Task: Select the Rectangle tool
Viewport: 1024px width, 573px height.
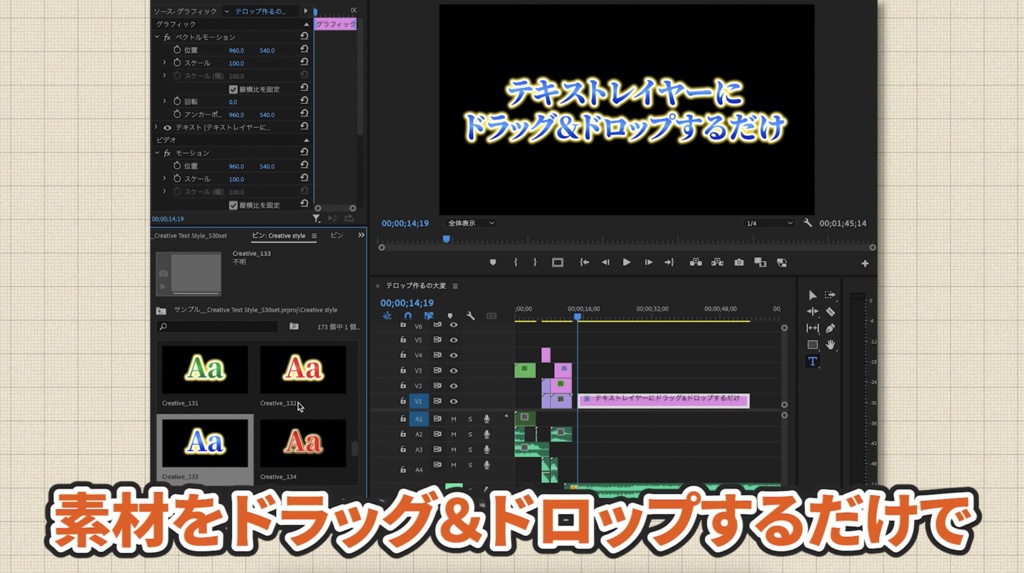Action: [x=812, y=344]
